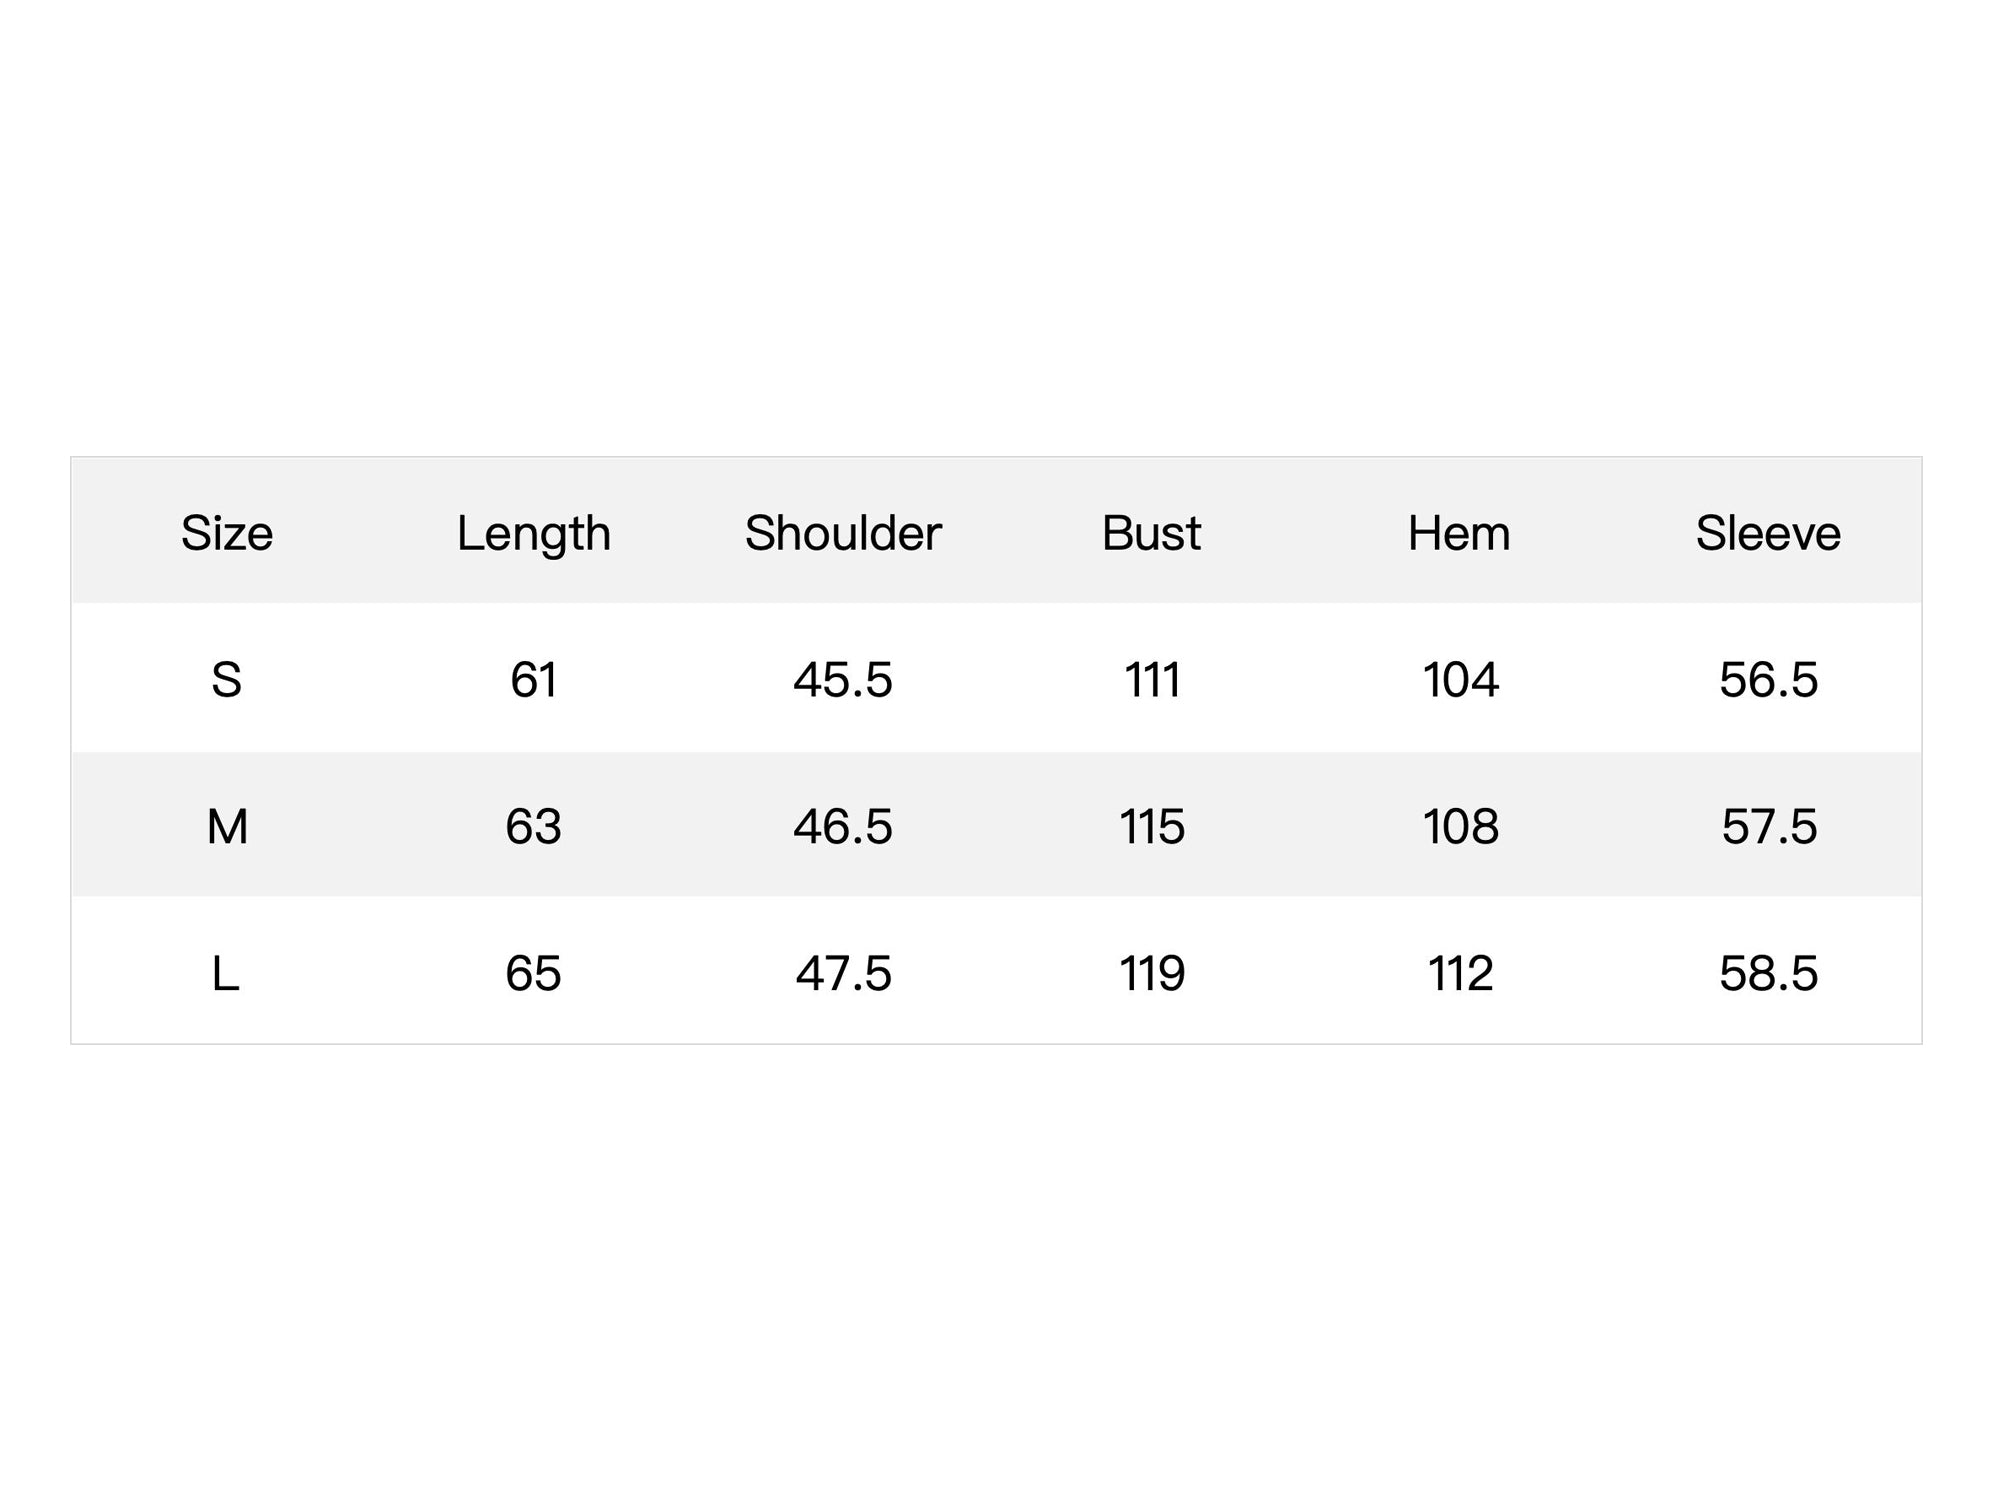Viewport: 2000px width, 1500px height.
Task: Select bust value 119
Action: click(x=1151, y=973)
